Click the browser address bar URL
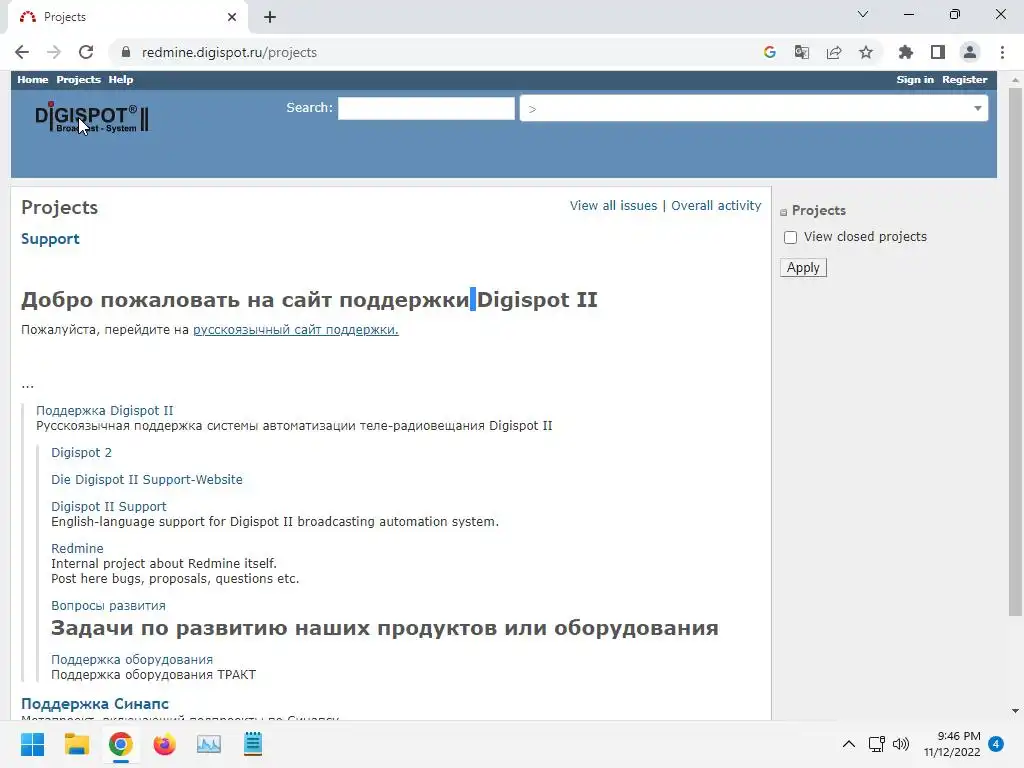1024x768 pixels. click(229, 52)
